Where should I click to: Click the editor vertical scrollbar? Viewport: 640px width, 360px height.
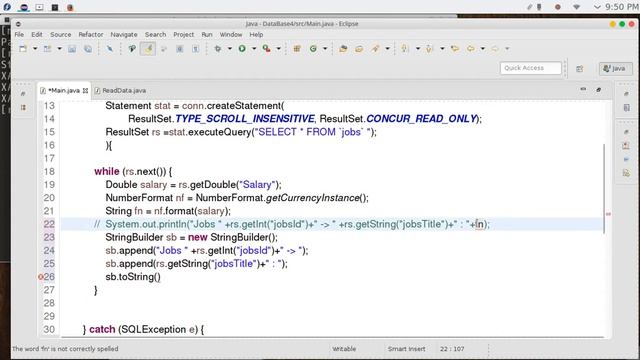point(604,189)
